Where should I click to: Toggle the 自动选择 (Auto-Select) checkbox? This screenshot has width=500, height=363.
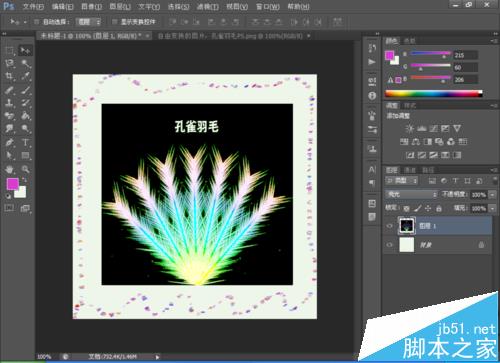[x=37, y=22]
